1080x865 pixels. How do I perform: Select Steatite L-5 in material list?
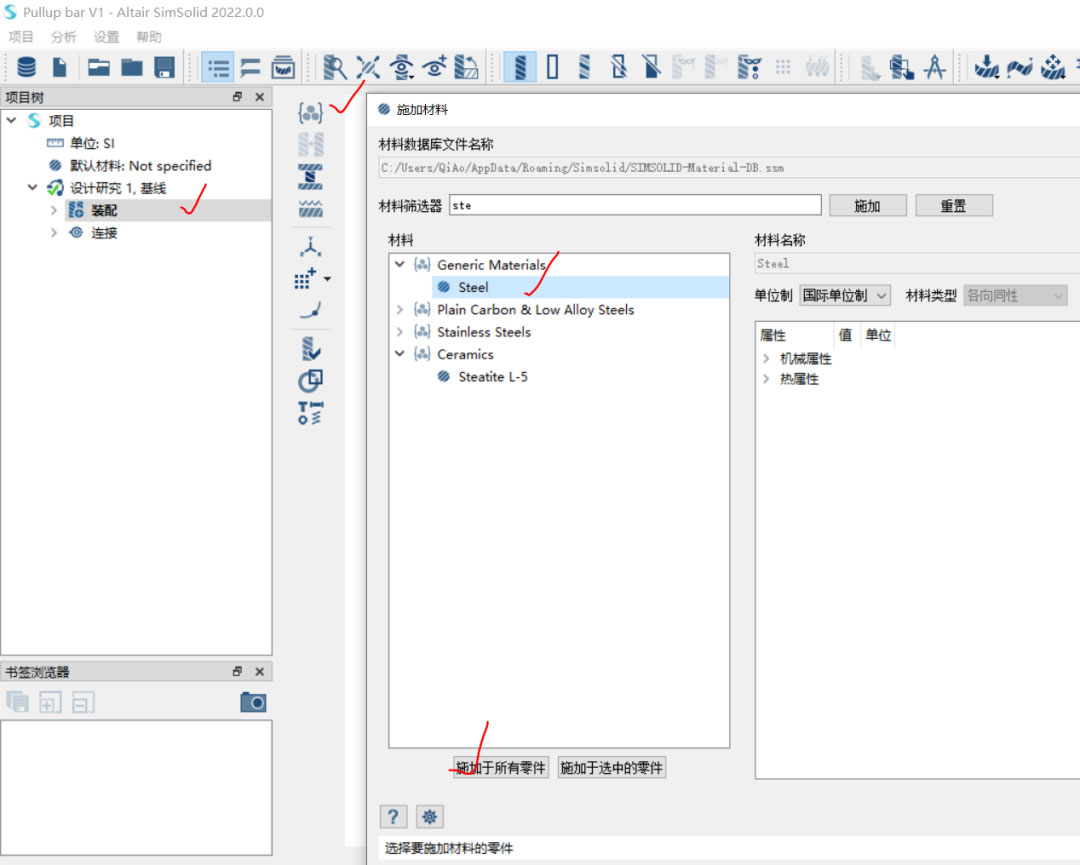tap(493, 377)
